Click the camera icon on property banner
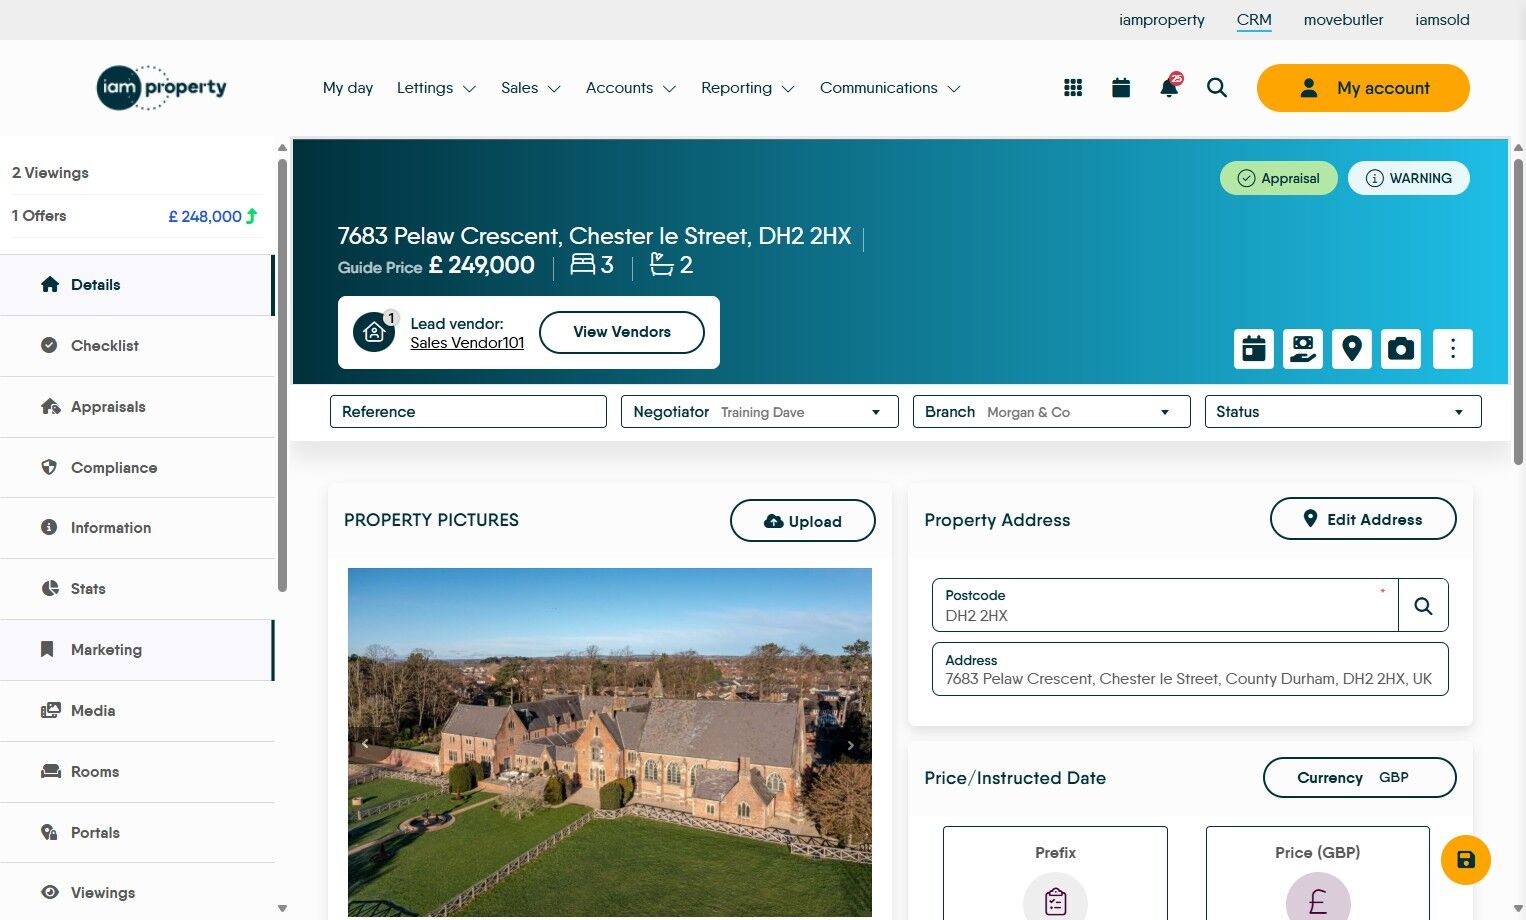The image size is (1526, 920). 1401,349
